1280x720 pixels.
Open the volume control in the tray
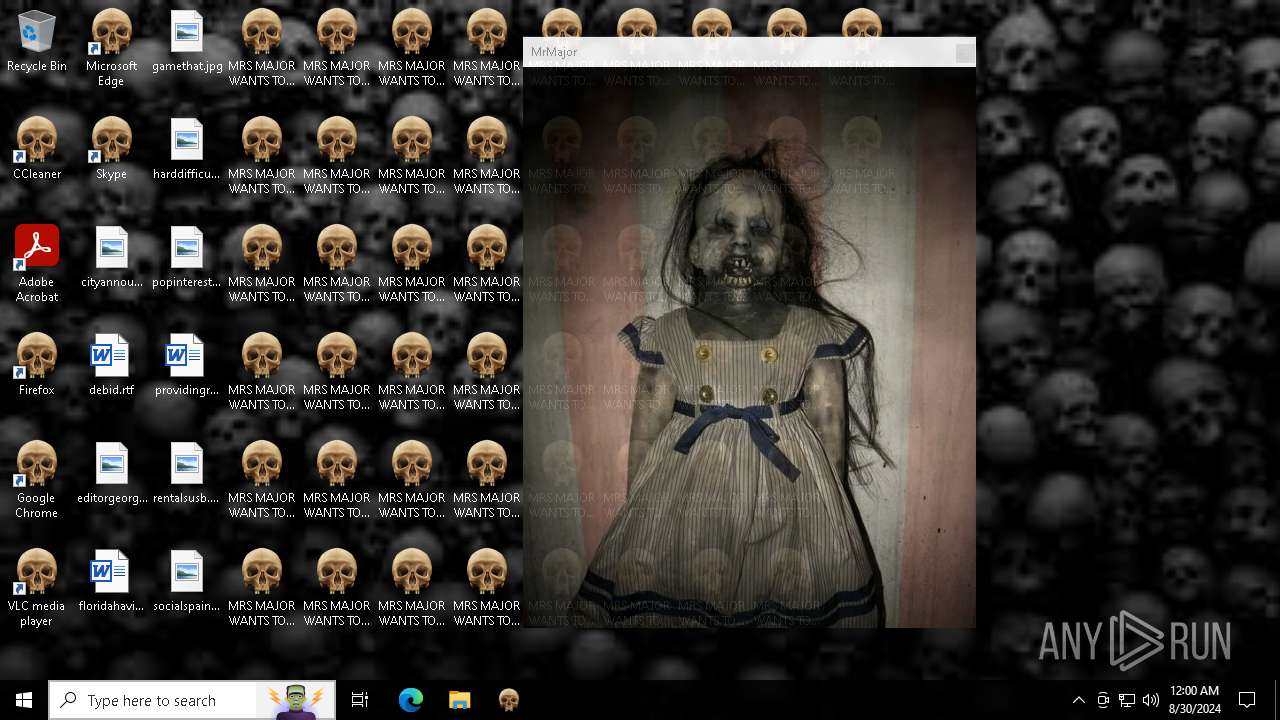tap(1151, 700)
